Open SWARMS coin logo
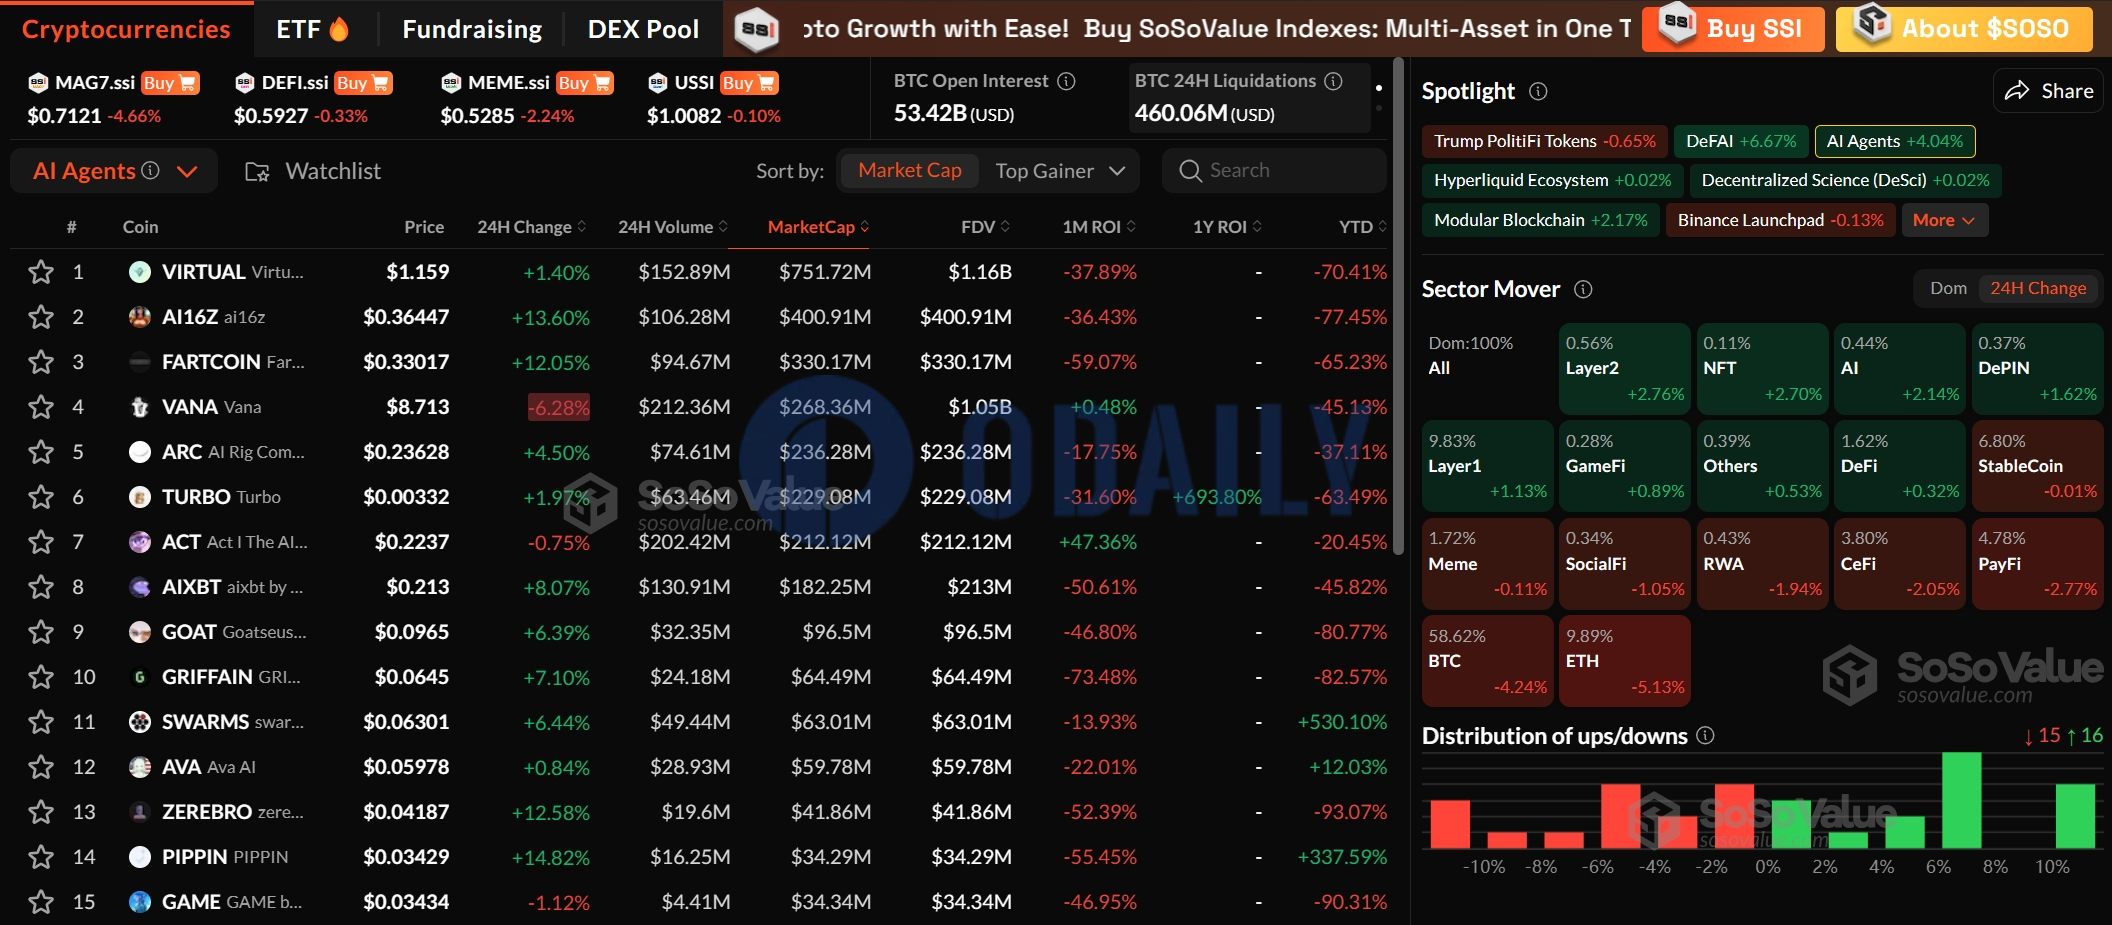This screenshot has width=2112, height=925. coord(140,722)
